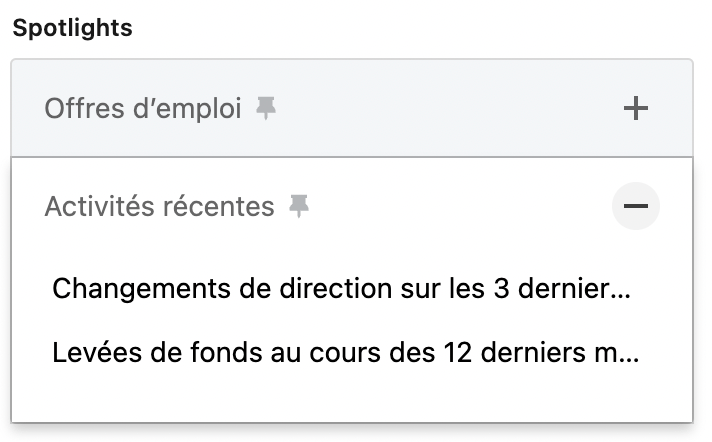
Task: Select Levées de fonds au cours des 12 derniers option
Action: (x=346, y=353)
